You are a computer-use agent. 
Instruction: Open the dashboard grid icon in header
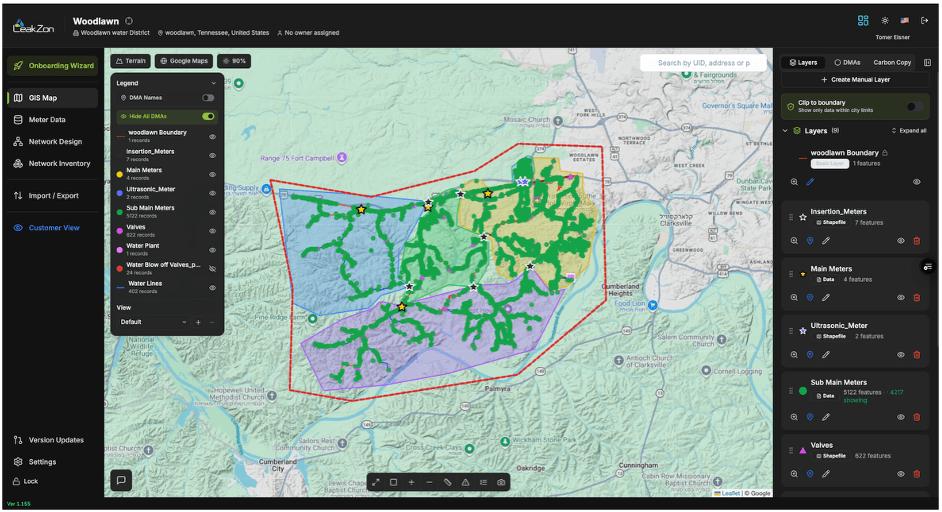coord(863,20)
